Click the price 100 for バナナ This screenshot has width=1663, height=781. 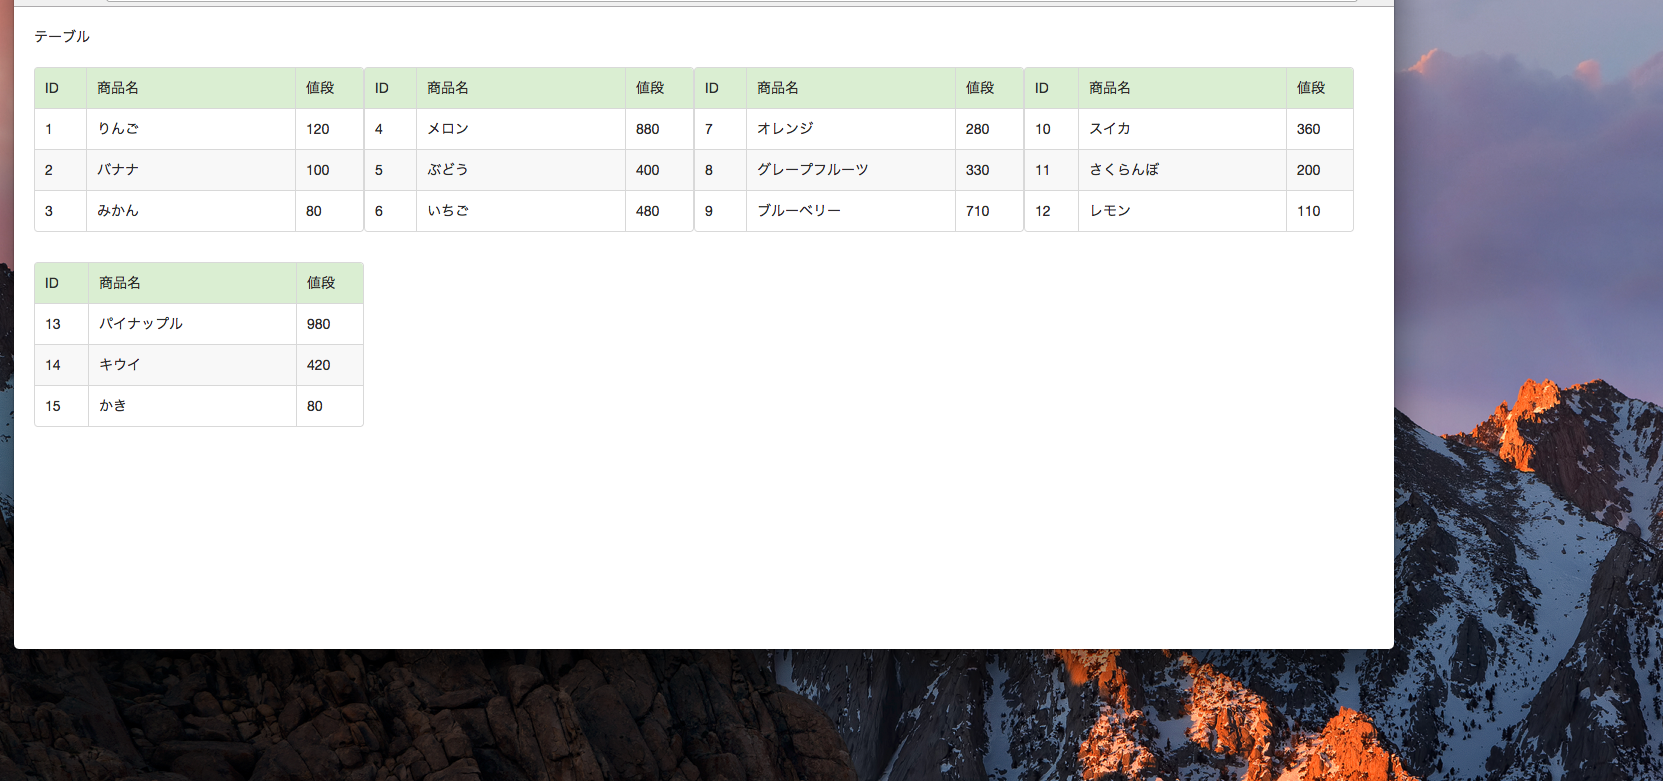(x=330, y=170)
